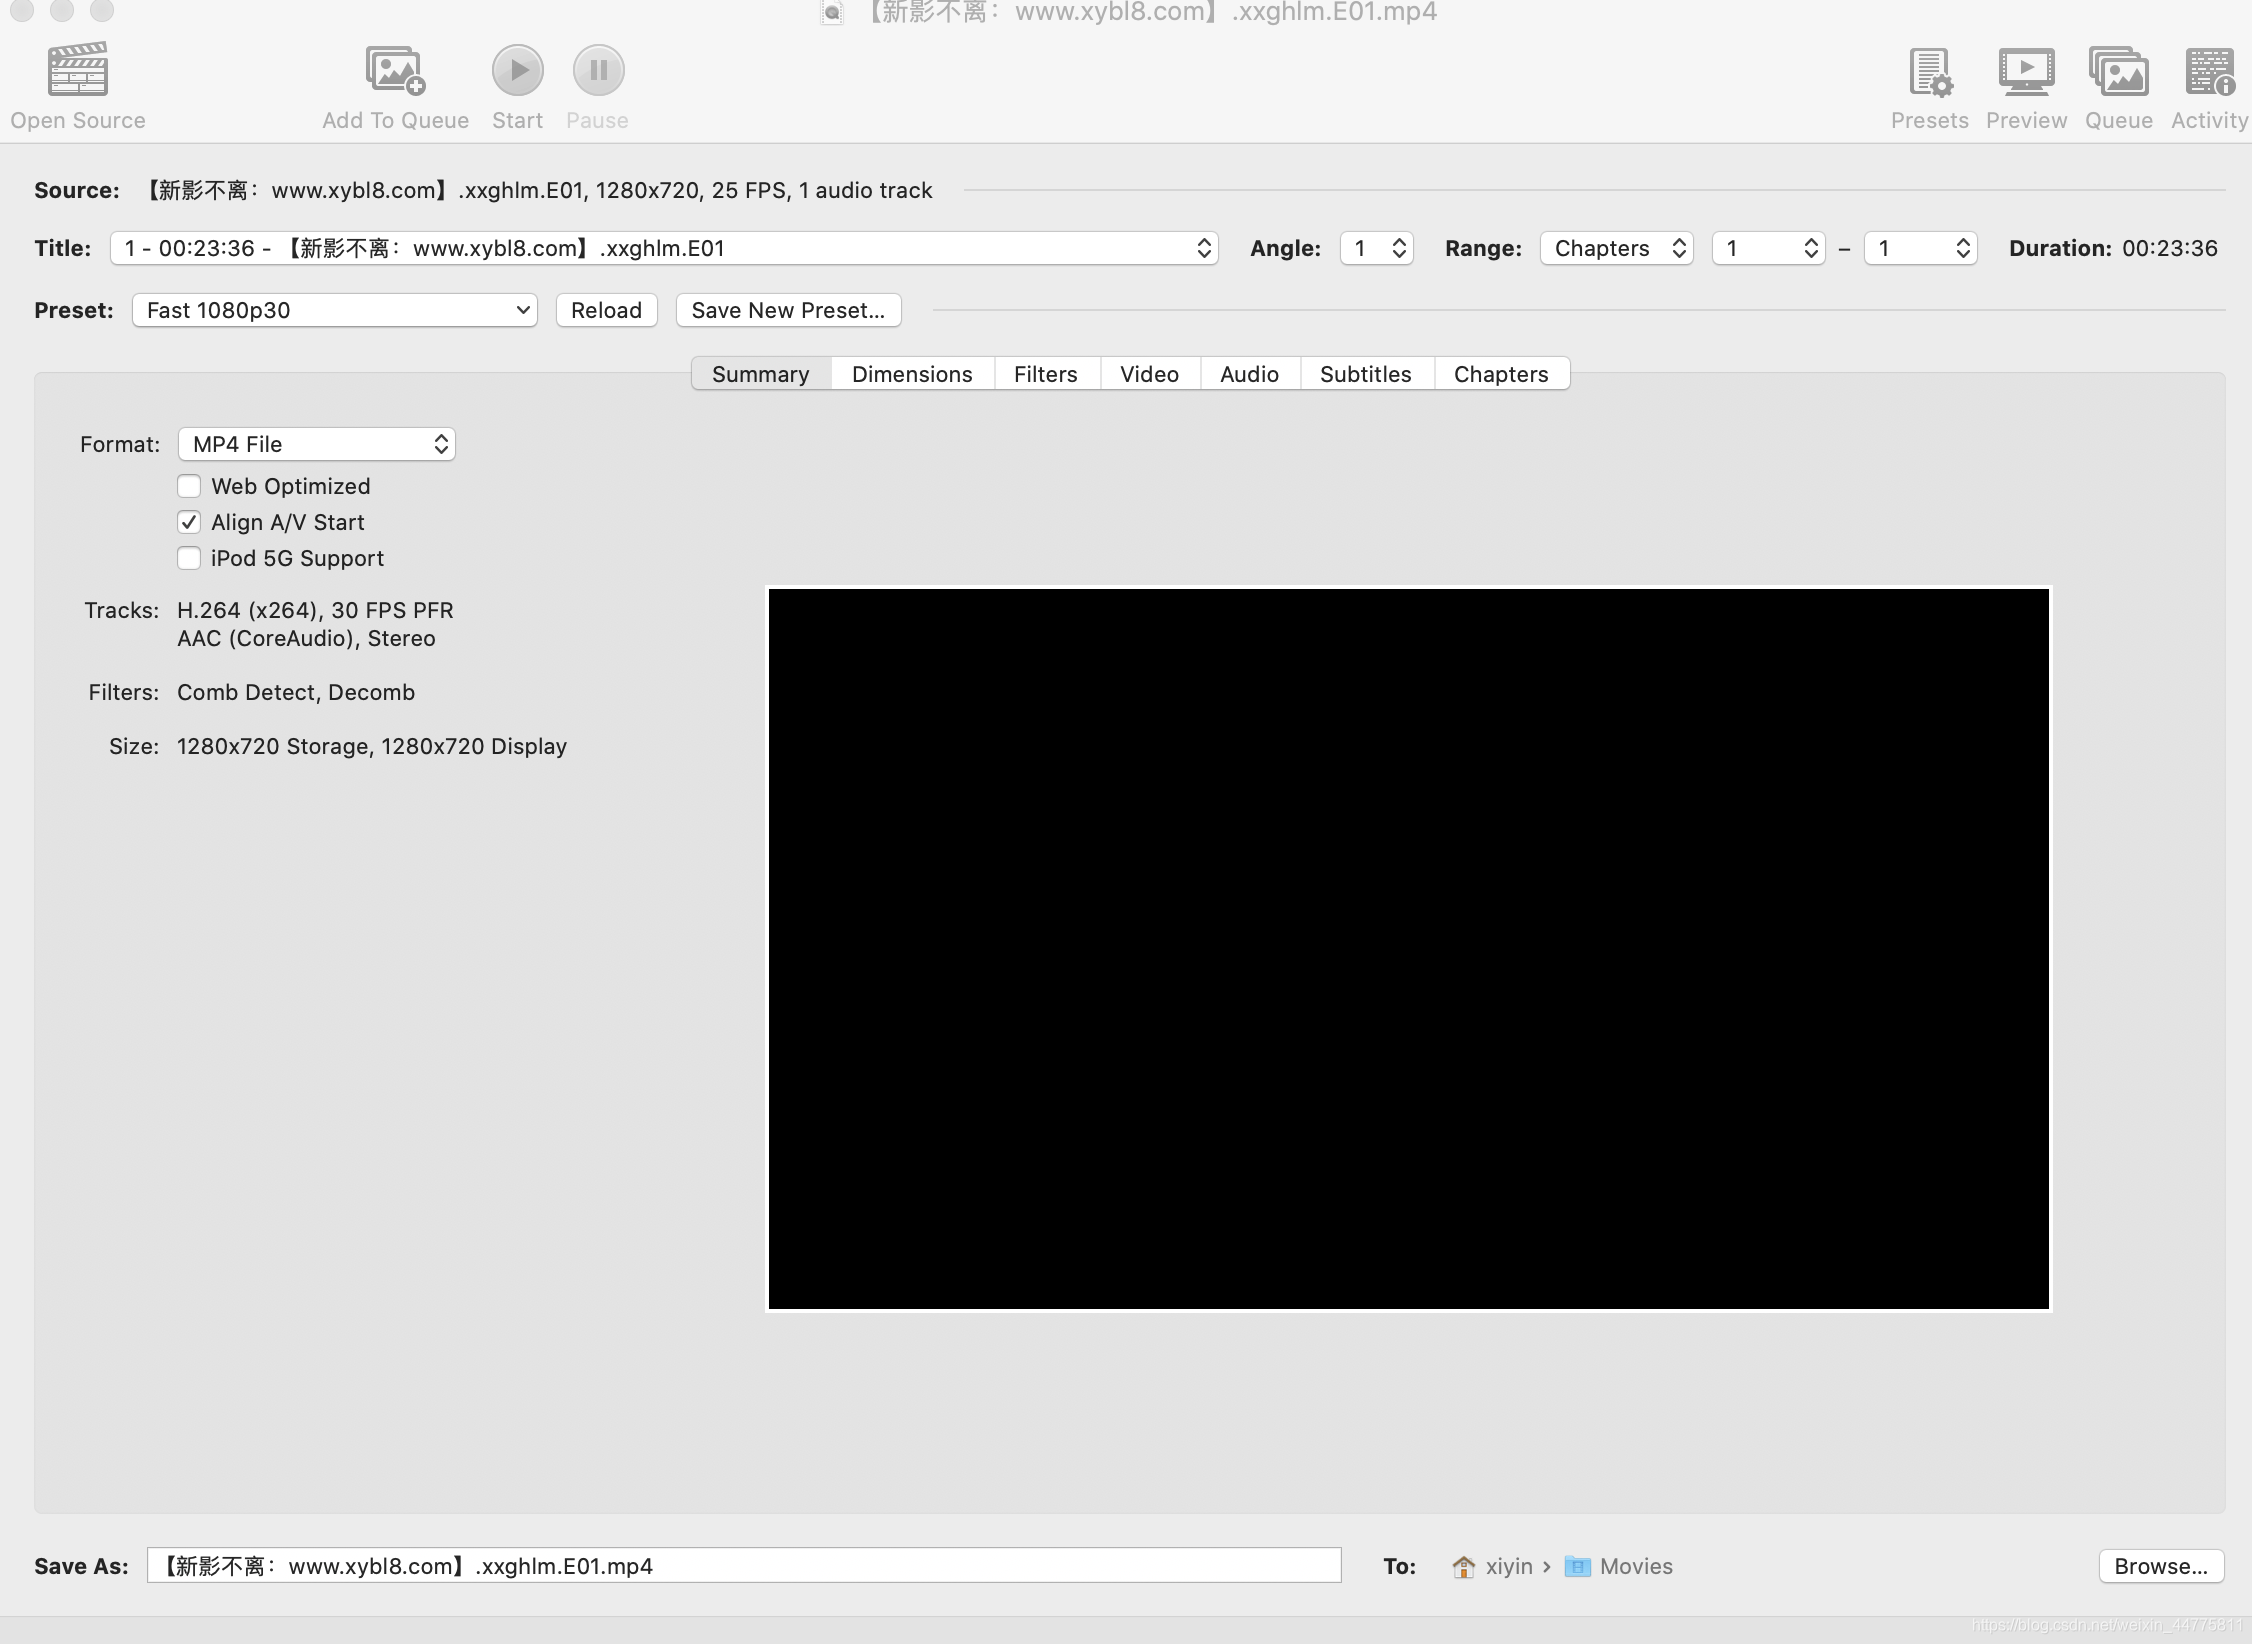Open the Presets panel icon
Viewport: 2252px width, 1644px height.
[x=1929, y=72]
